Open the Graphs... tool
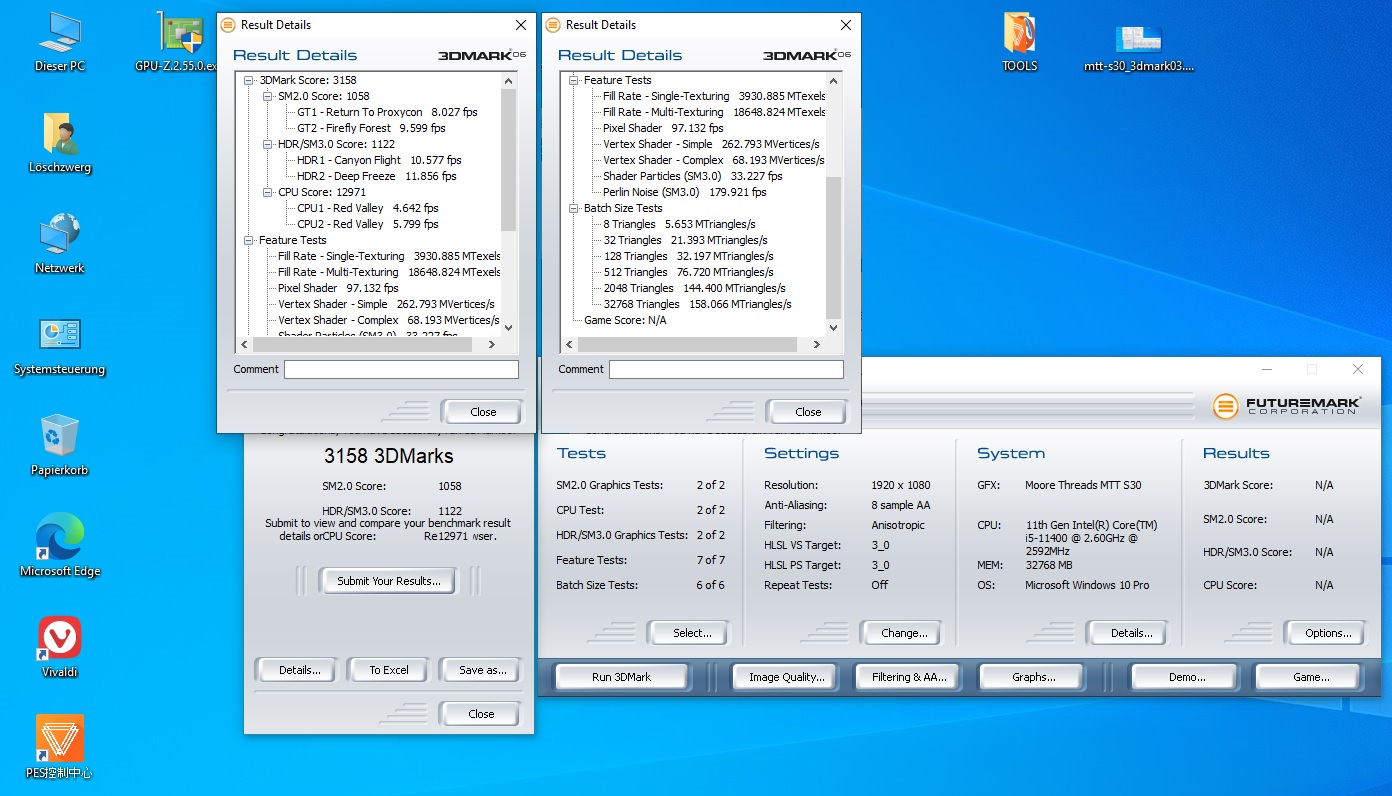 (x=1033, y=677)
